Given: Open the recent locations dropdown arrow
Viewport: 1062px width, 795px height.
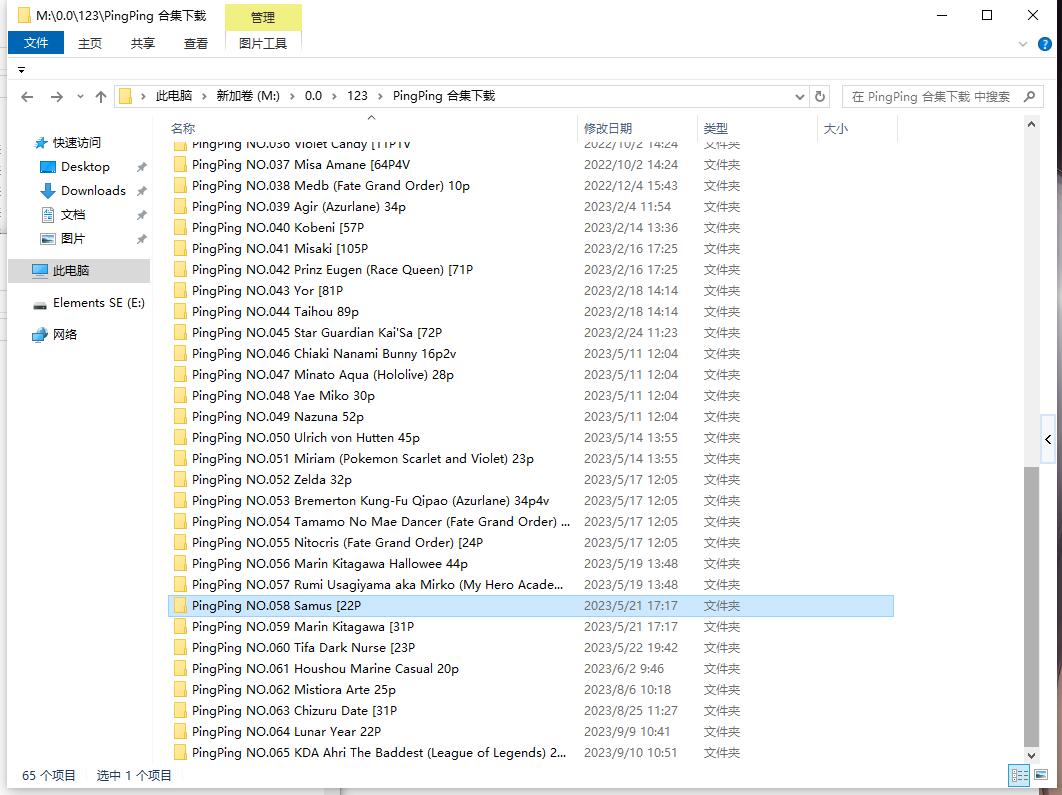Looking at the screenshot, I should [80, 97].
